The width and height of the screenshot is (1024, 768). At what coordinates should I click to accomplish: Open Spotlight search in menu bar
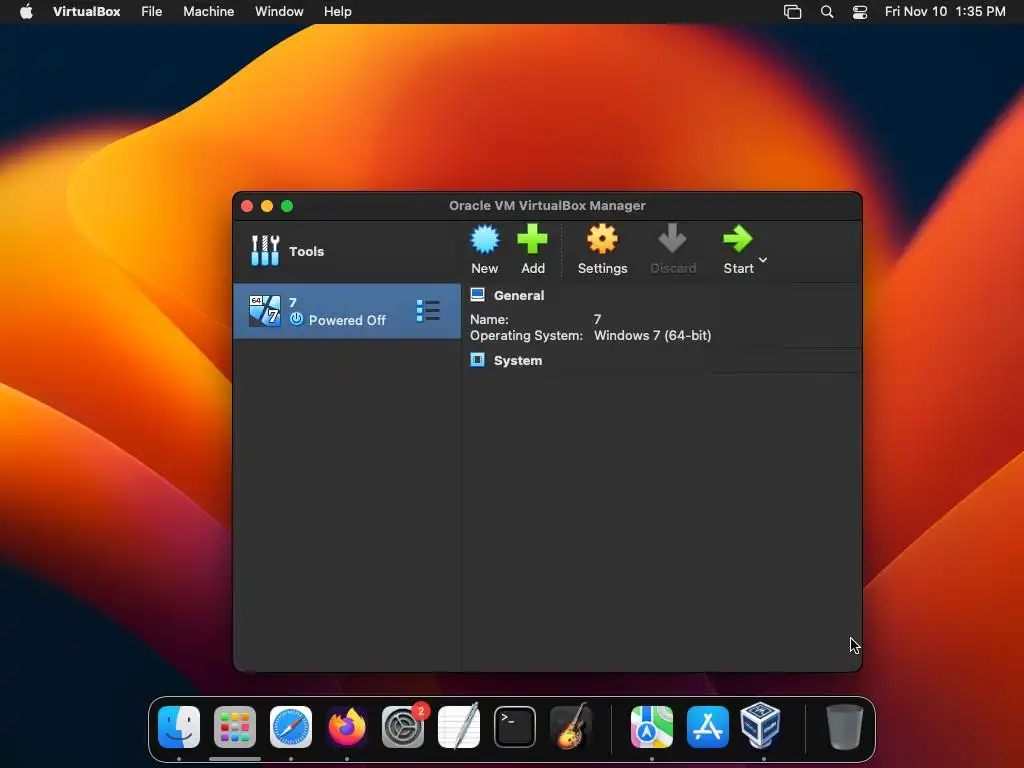click(827, 12)
